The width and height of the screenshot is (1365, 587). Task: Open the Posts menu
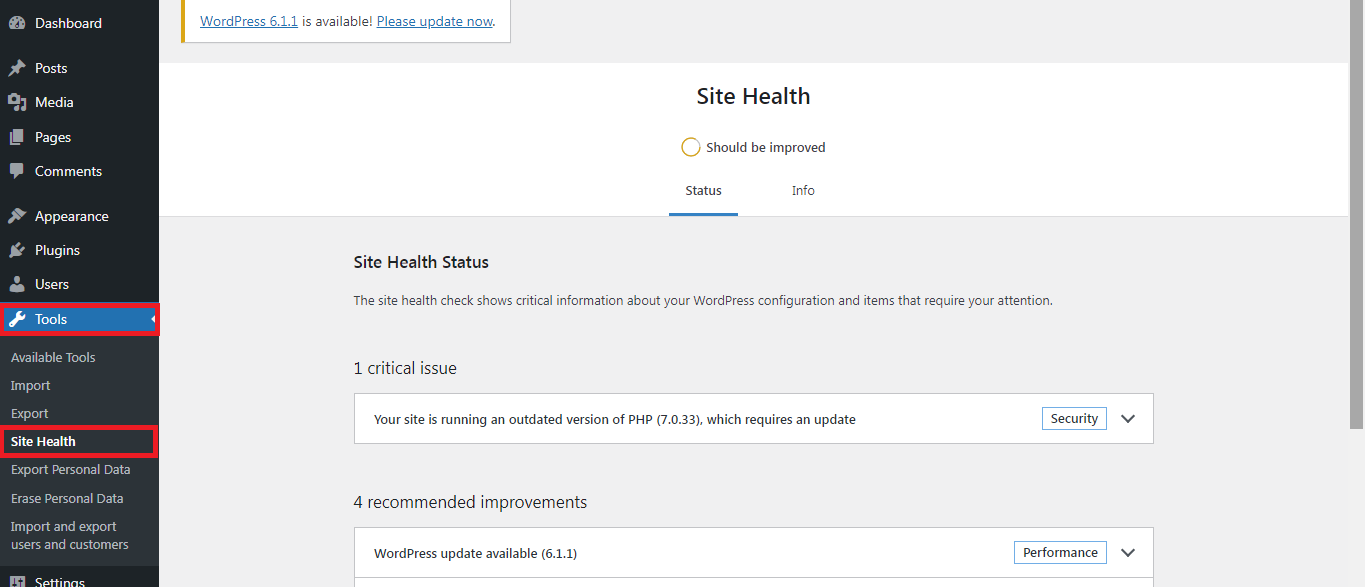79,68
